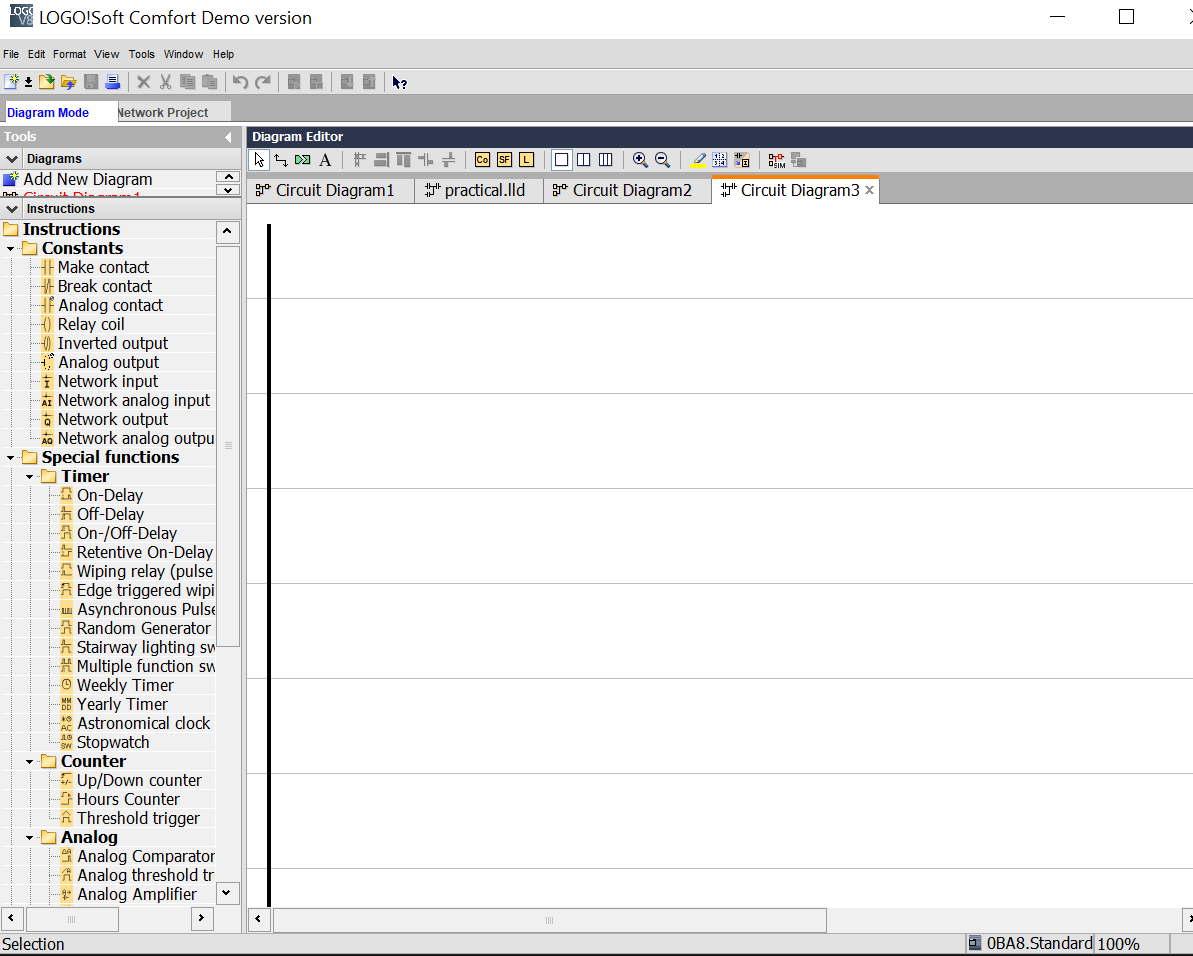Switch to Network Project tab
The width and height of the screenshot is (1193, 956).
173,113
